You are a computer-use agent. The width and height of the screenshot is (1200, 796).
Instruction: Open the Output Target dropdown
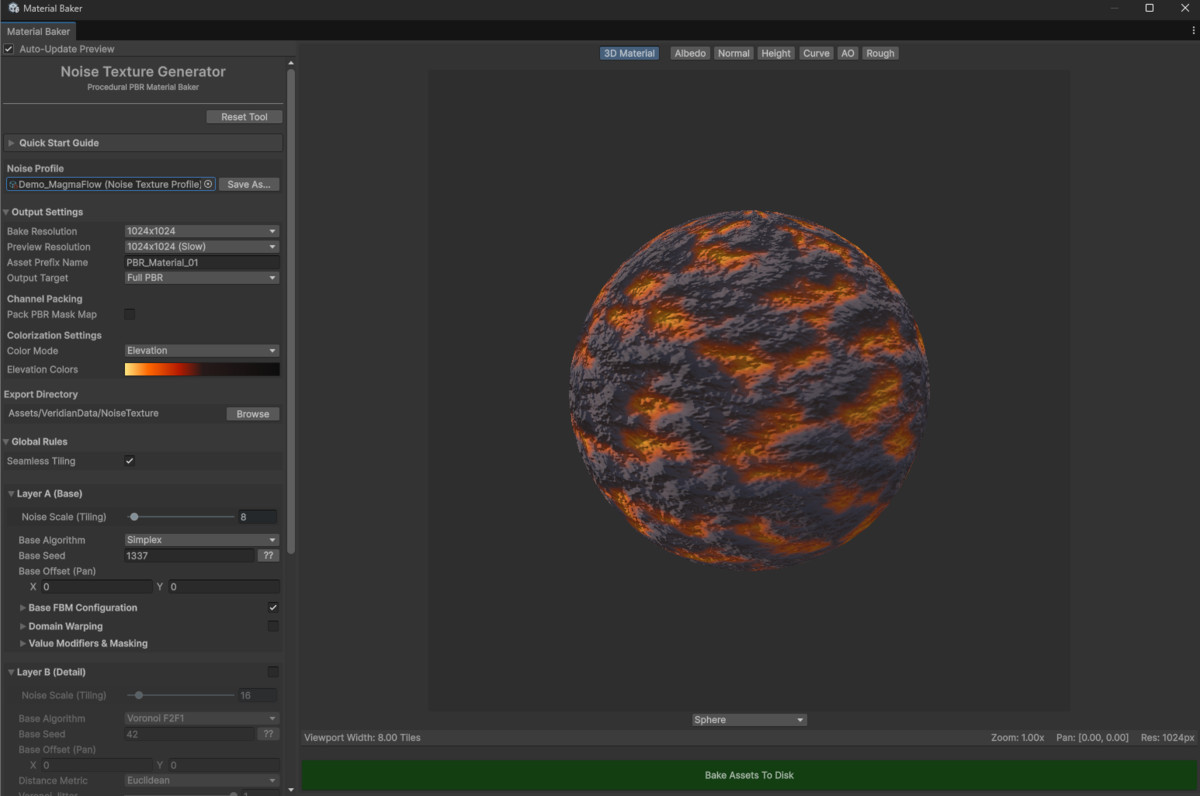tap(201, 278)
